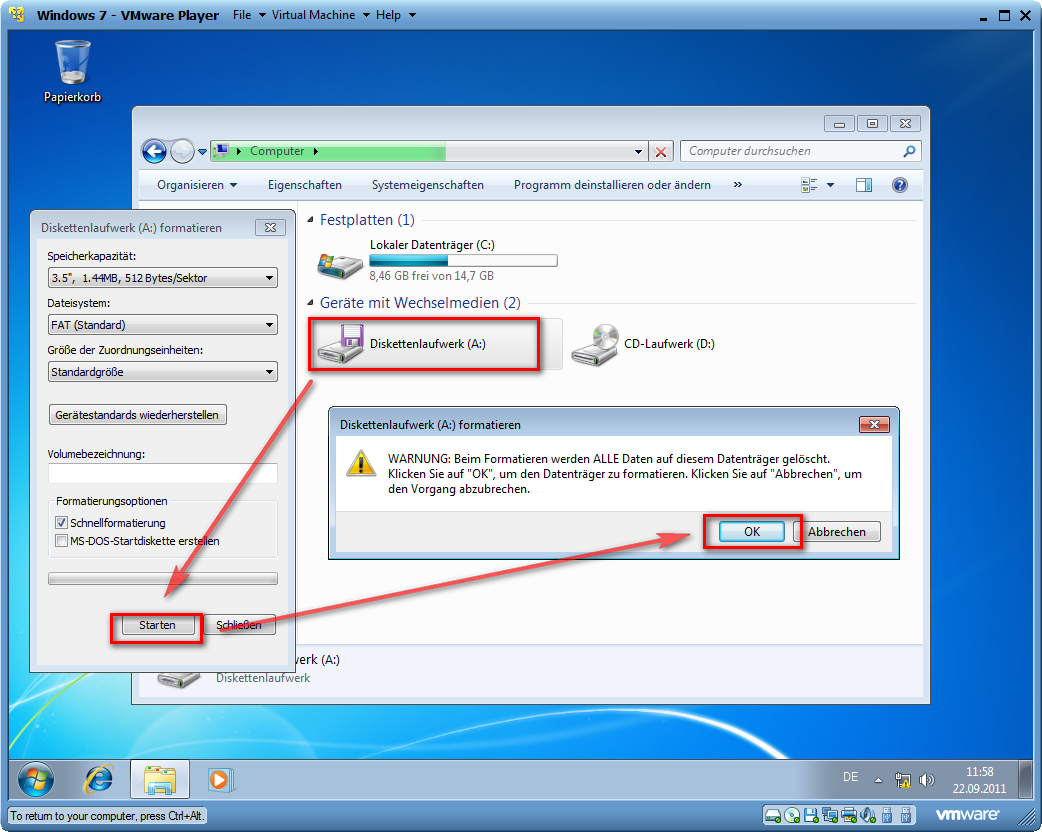The height and width of the screenshot is (832, 1042).
Task: Select the CD-Laufwerk (D:) disc icon
Action: click(595, 344)
